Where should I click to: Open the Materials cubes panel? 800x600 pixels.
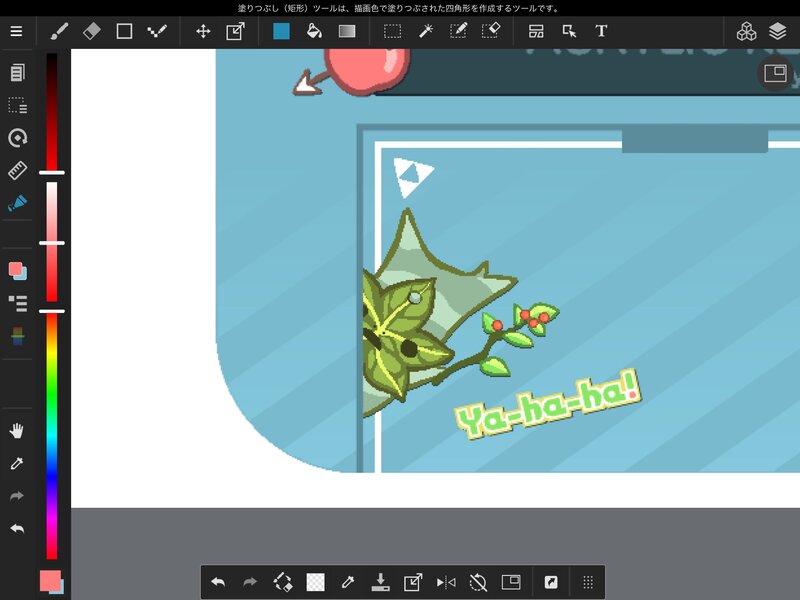746,31
